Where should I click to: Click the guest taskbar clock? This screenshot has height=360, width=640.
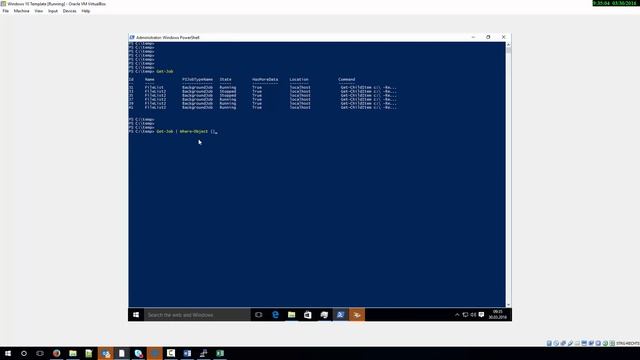tap(498, 315)
